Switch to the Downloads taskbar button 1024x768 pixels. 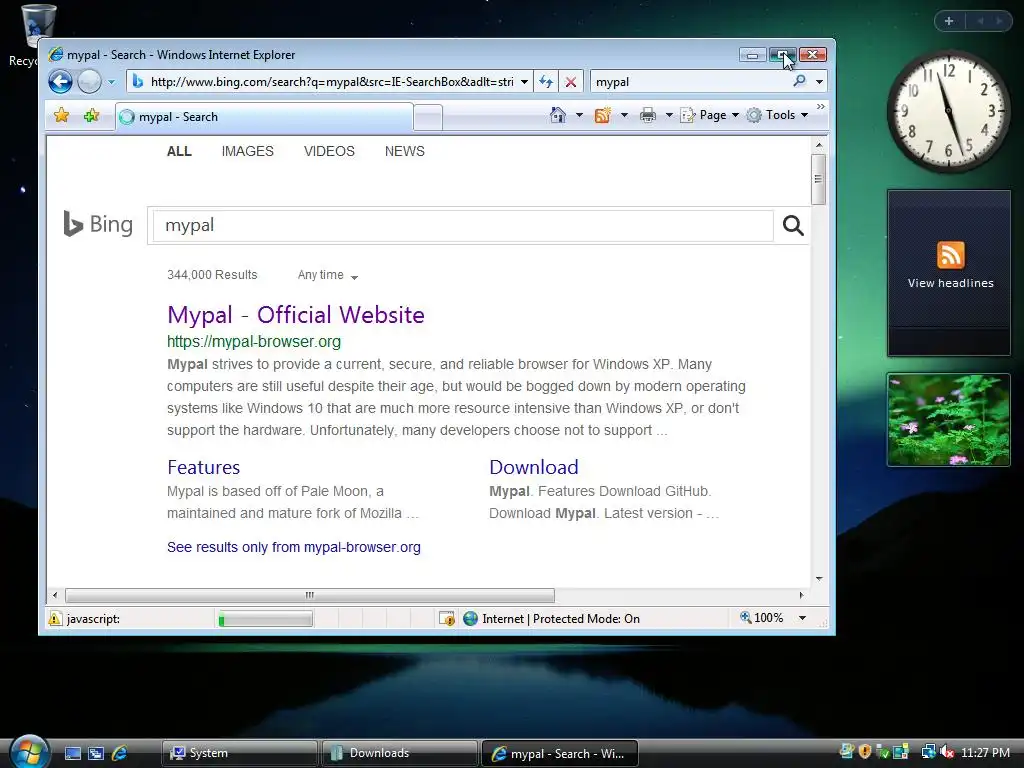click(399, 753)
